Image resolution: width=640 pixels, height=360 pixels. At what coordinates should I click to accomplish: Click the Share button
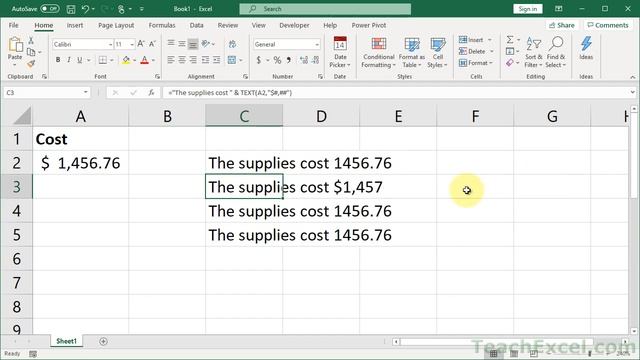(x=562, y=25)
